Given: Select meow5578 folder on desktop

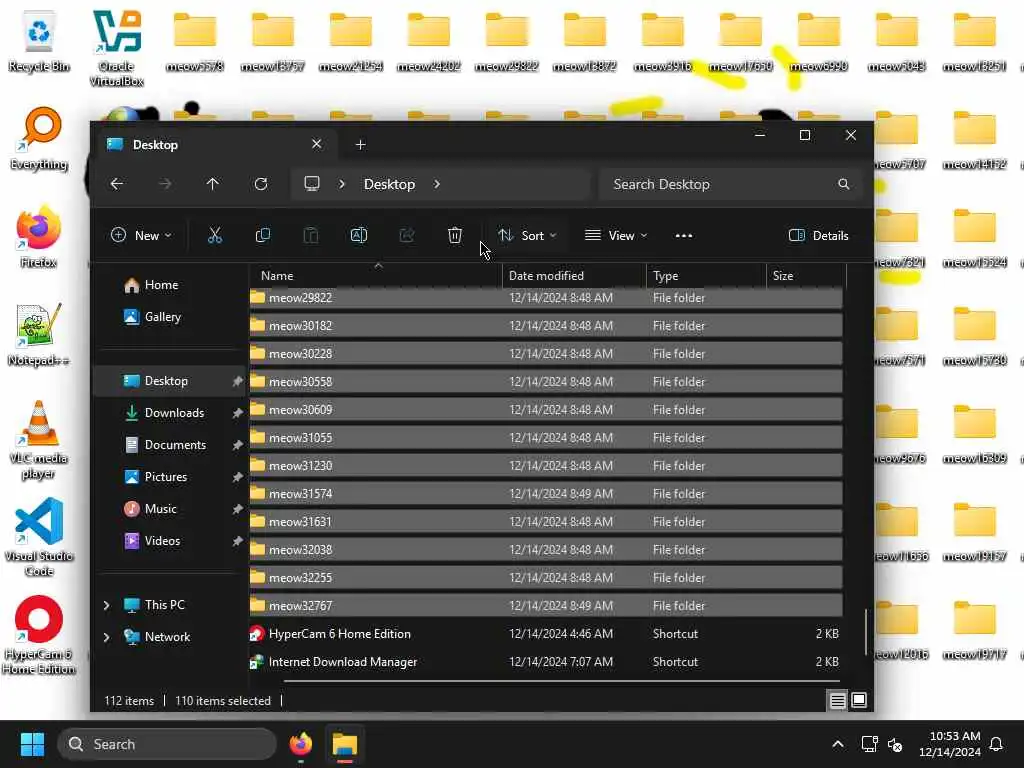Looking at the screenshot, I should (195, 42).
